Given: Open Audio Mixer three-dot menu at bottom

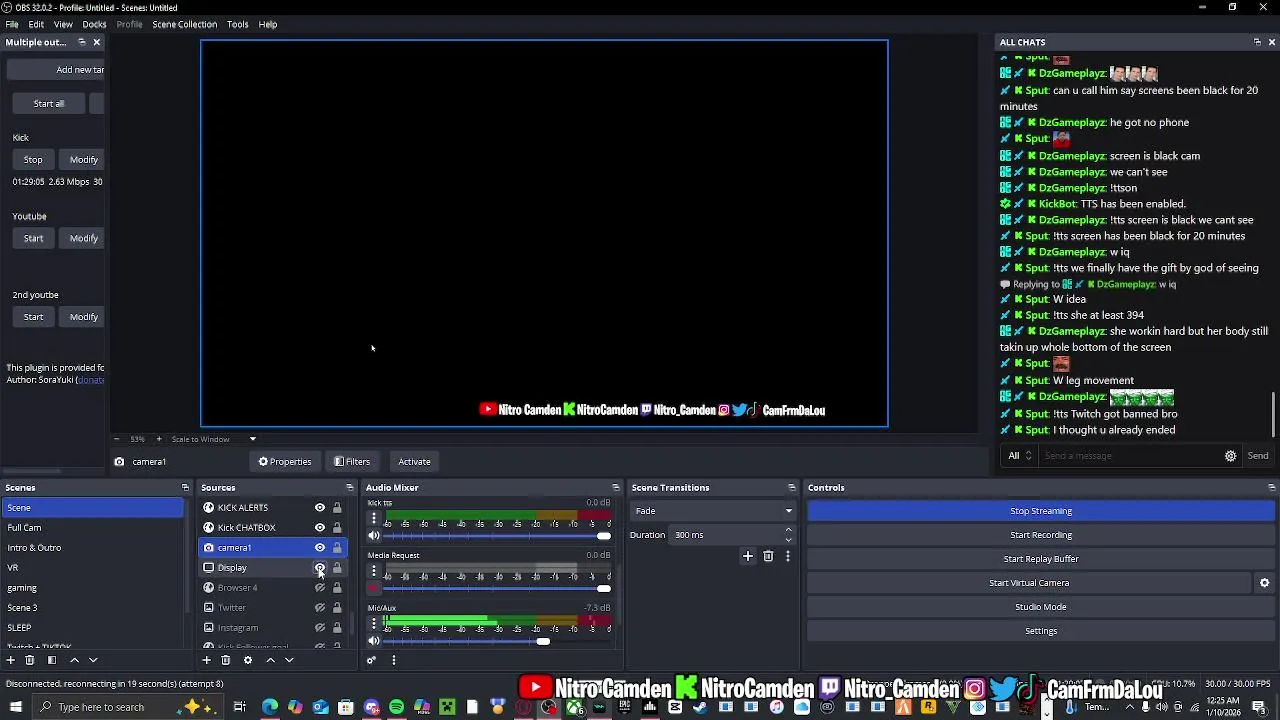Looking at the screenshot, I should 394,660.
